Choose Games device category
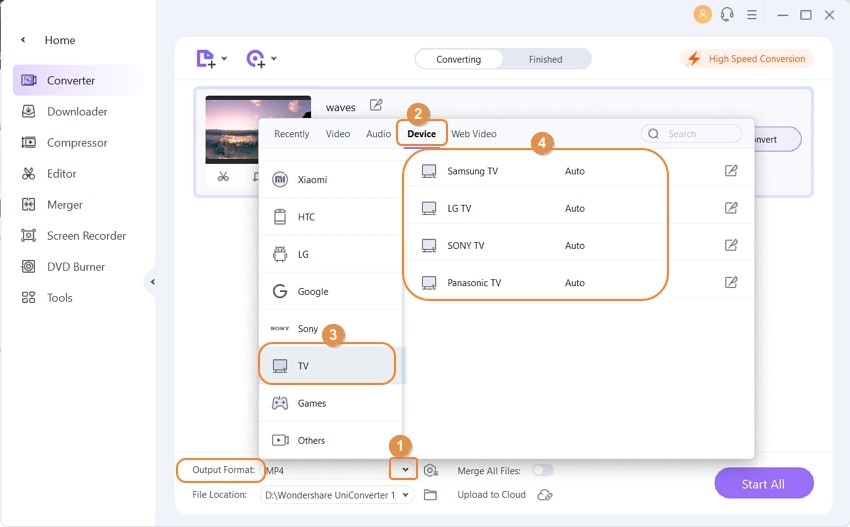This screenshot has width=850, height=527. 331,403
